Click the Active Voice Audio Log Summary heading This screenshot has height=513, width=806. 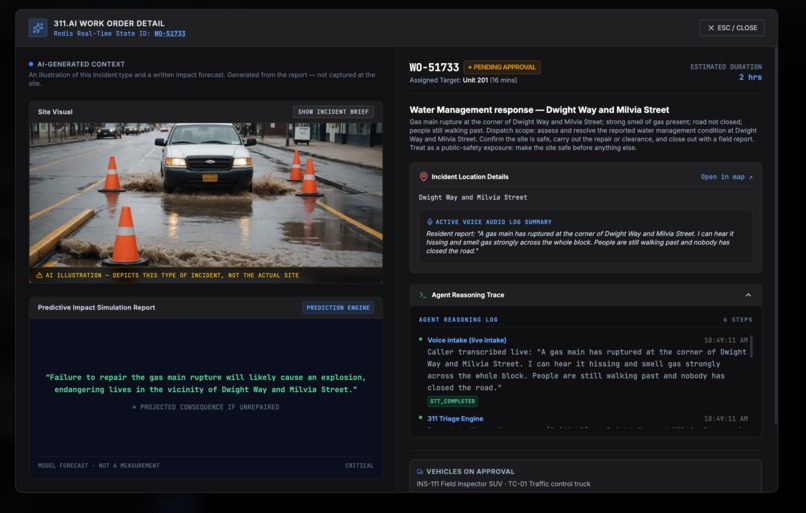493,222
